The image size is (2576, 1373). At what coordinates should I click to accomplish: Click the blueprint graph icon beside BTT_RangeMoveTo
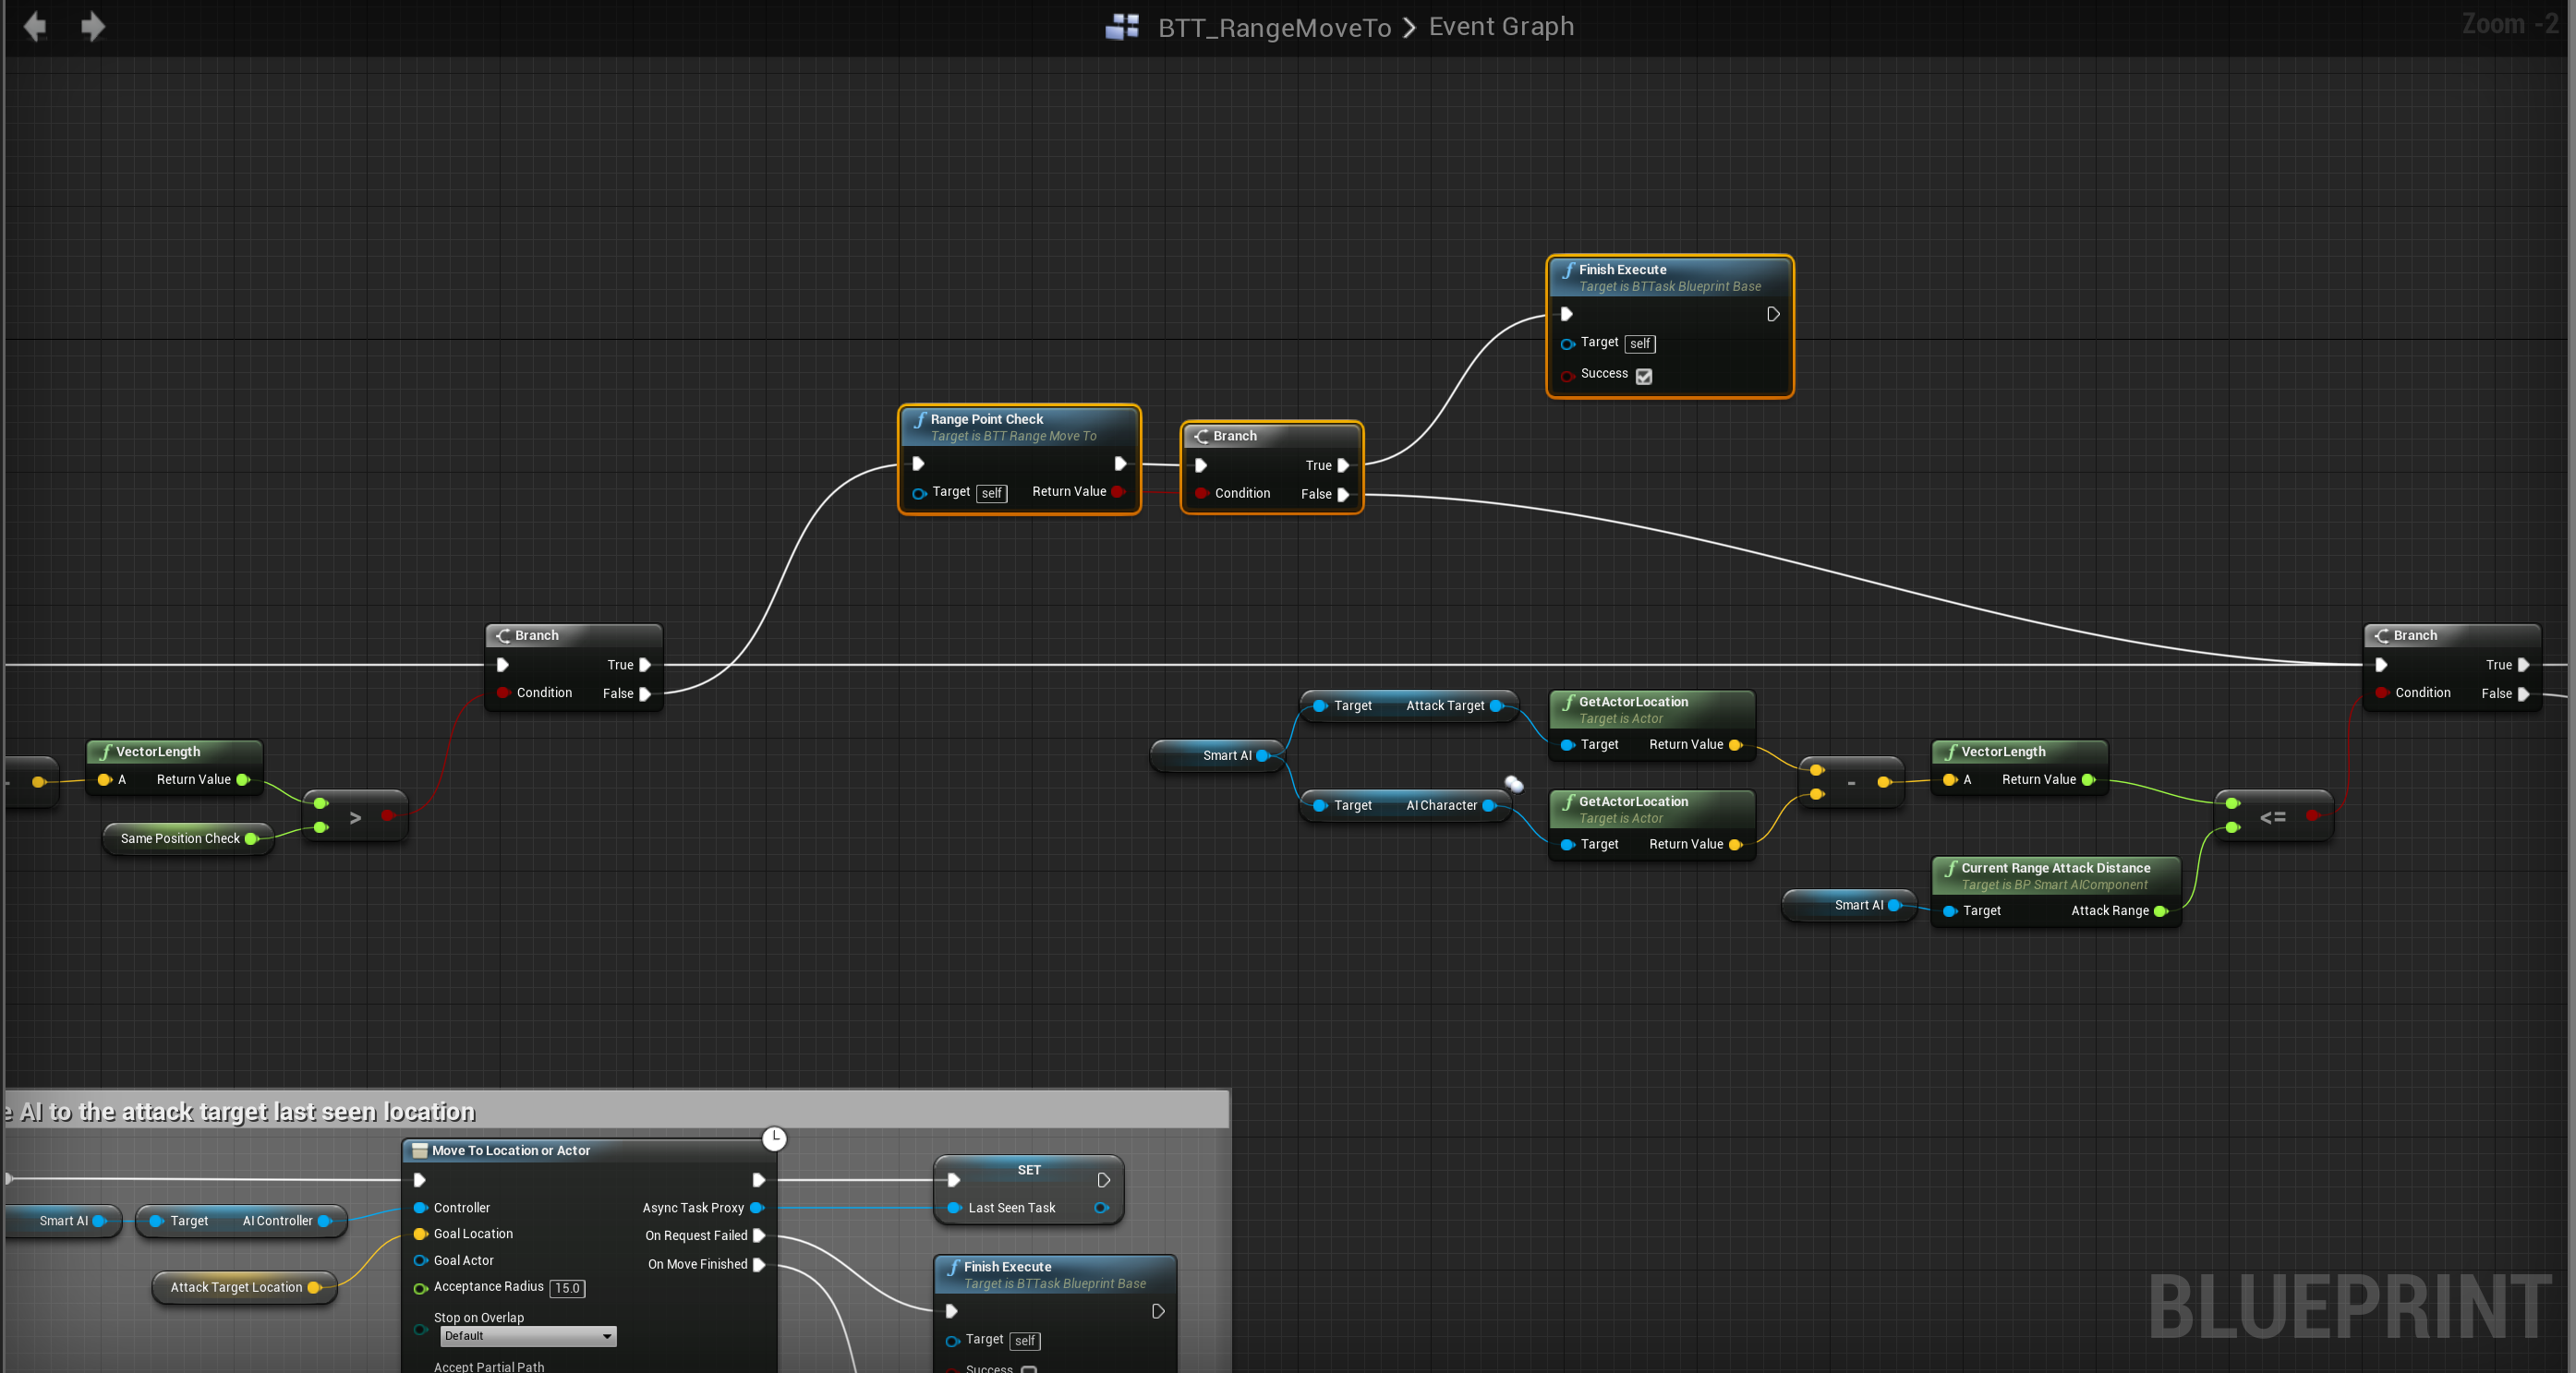(x=1121, y=26)
